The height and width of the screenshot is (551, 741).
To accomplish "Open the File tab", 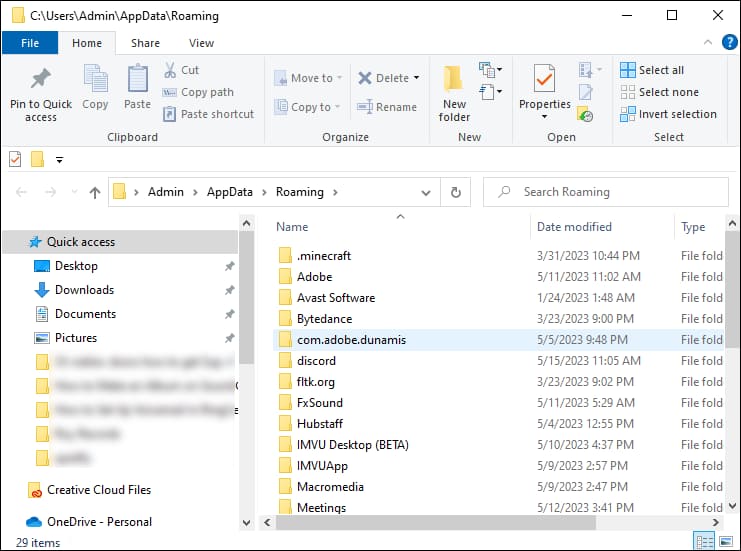I will pyautogui.click(x=30, y=43).
